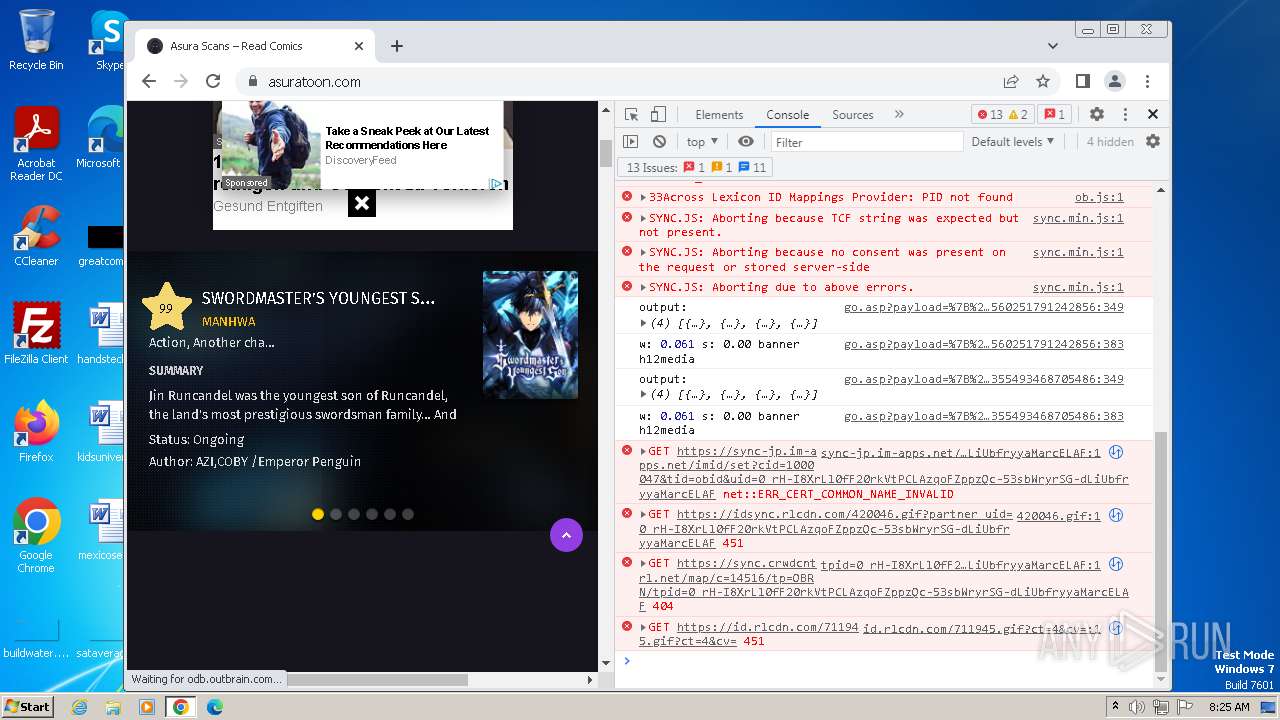The height and width of the screenshot is (720, 1280).
Task: Click the page vertical scrollbar thumb
Action: tap(605, 153)
